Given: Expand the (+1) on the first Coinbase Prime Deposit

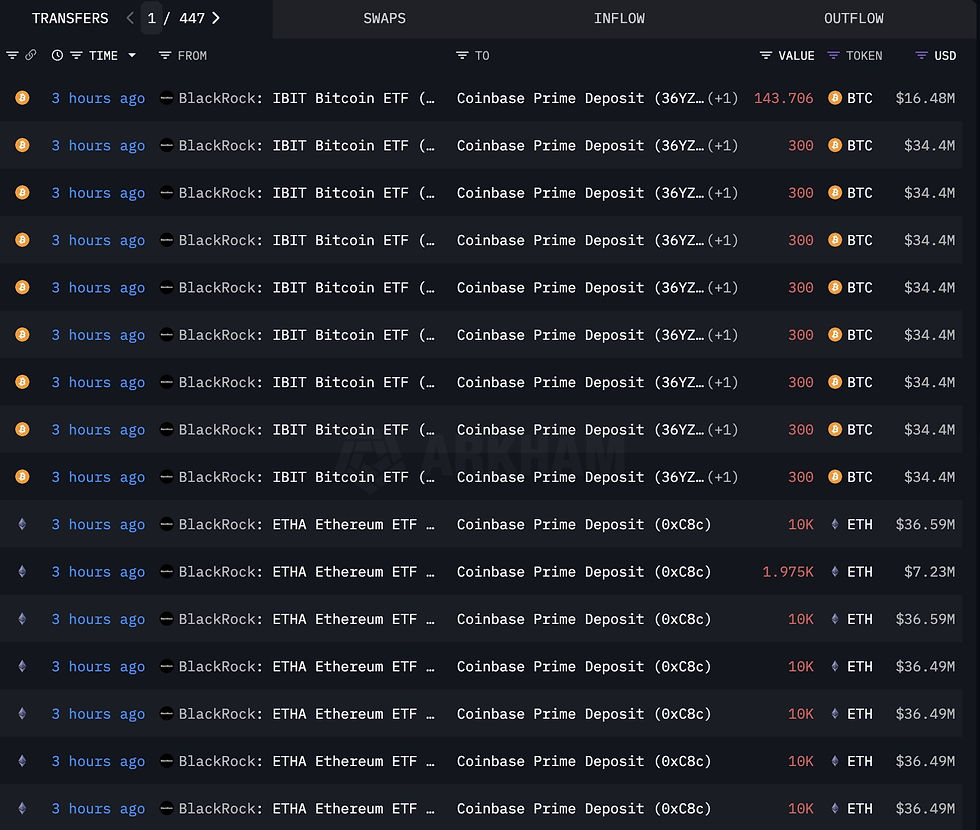Looking at the screenshot, I should (724, 98).
